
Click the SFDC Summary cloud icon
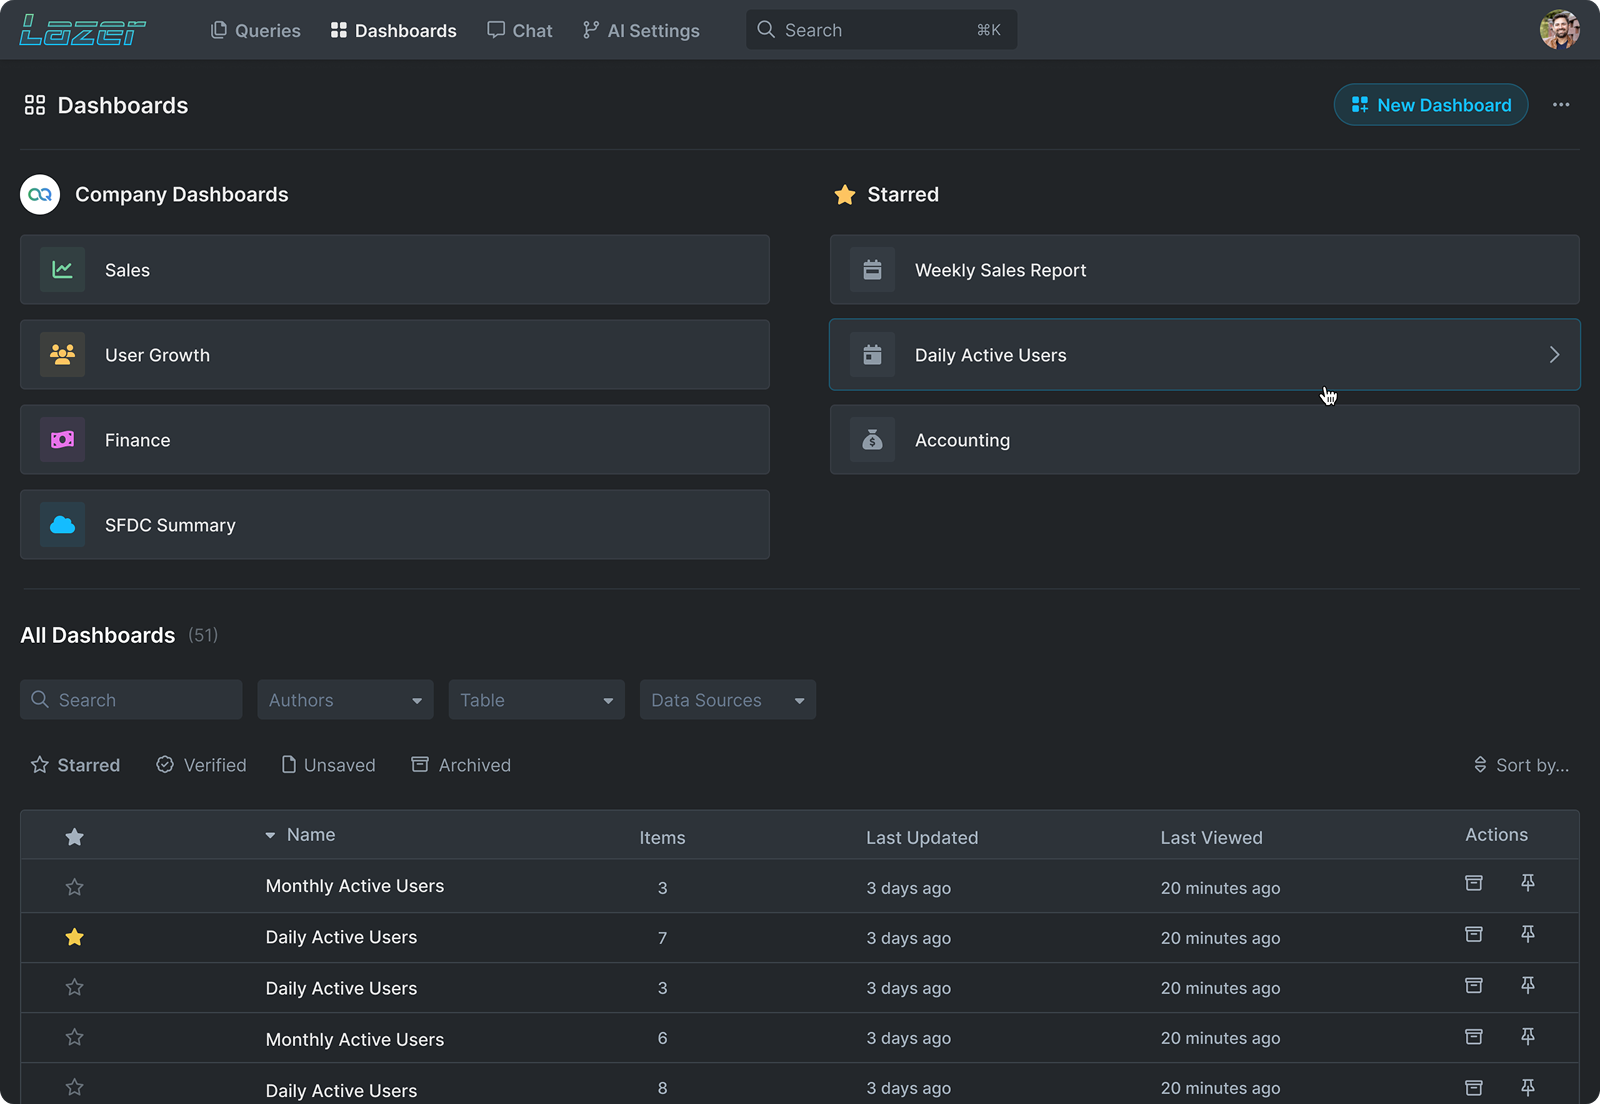(62, 525)
